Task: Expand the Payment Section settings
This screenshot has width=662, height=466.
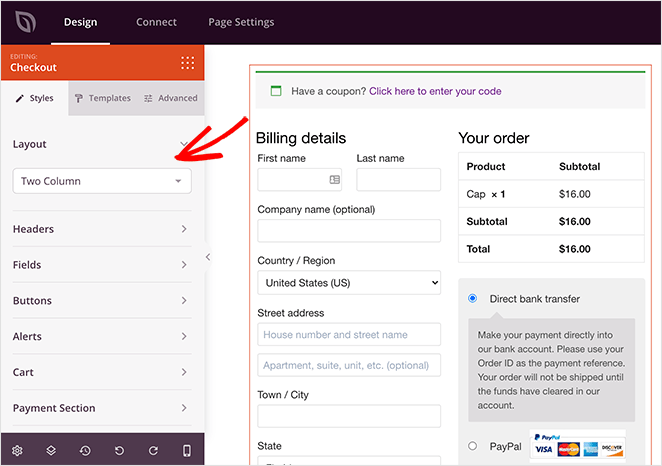Action: click(x=102, y=408)
